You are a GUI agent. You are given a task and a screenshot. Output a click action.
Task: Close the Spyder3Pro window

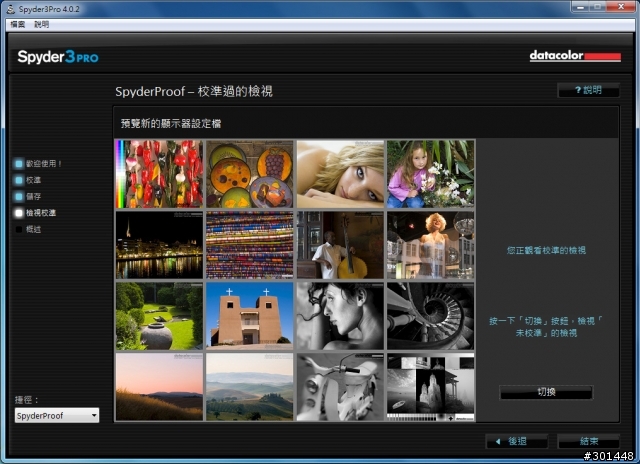(x=620, y=7)
